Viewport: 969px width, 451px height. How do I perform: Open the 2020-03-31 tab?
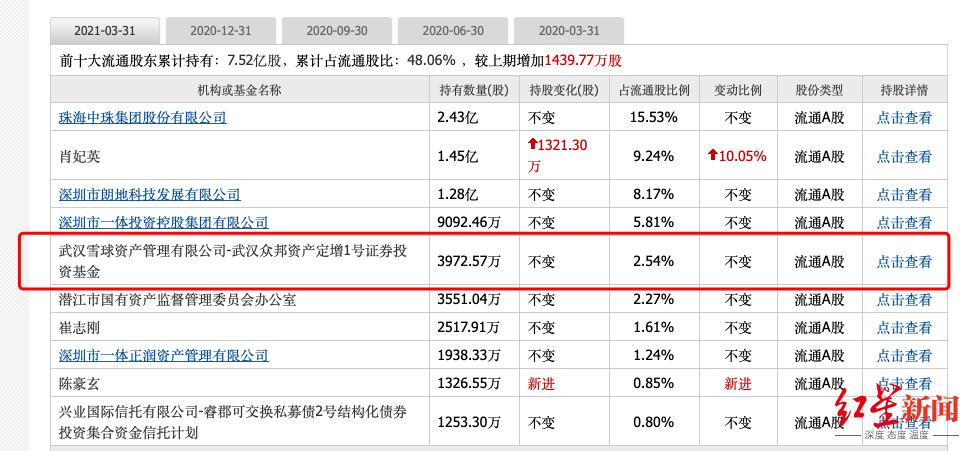pos(566,30)
